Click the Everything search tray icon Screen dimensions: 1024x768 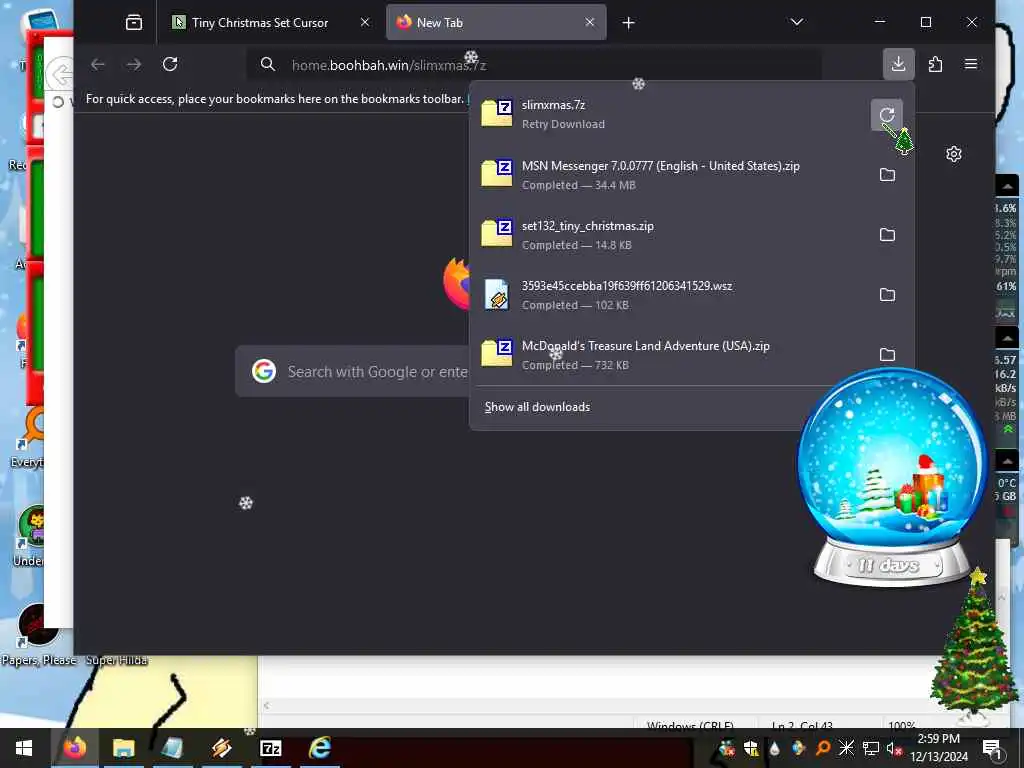click(x=823, y=748)
